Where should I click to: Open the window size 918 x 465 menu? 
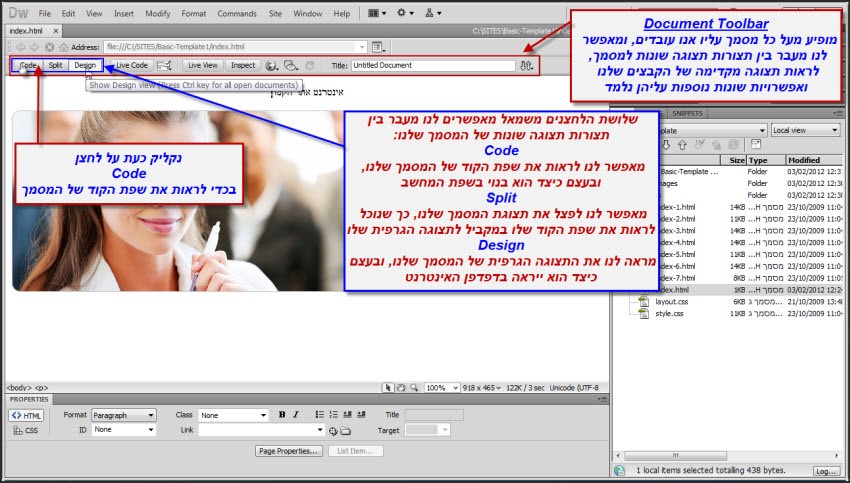[x=482, y=388]
